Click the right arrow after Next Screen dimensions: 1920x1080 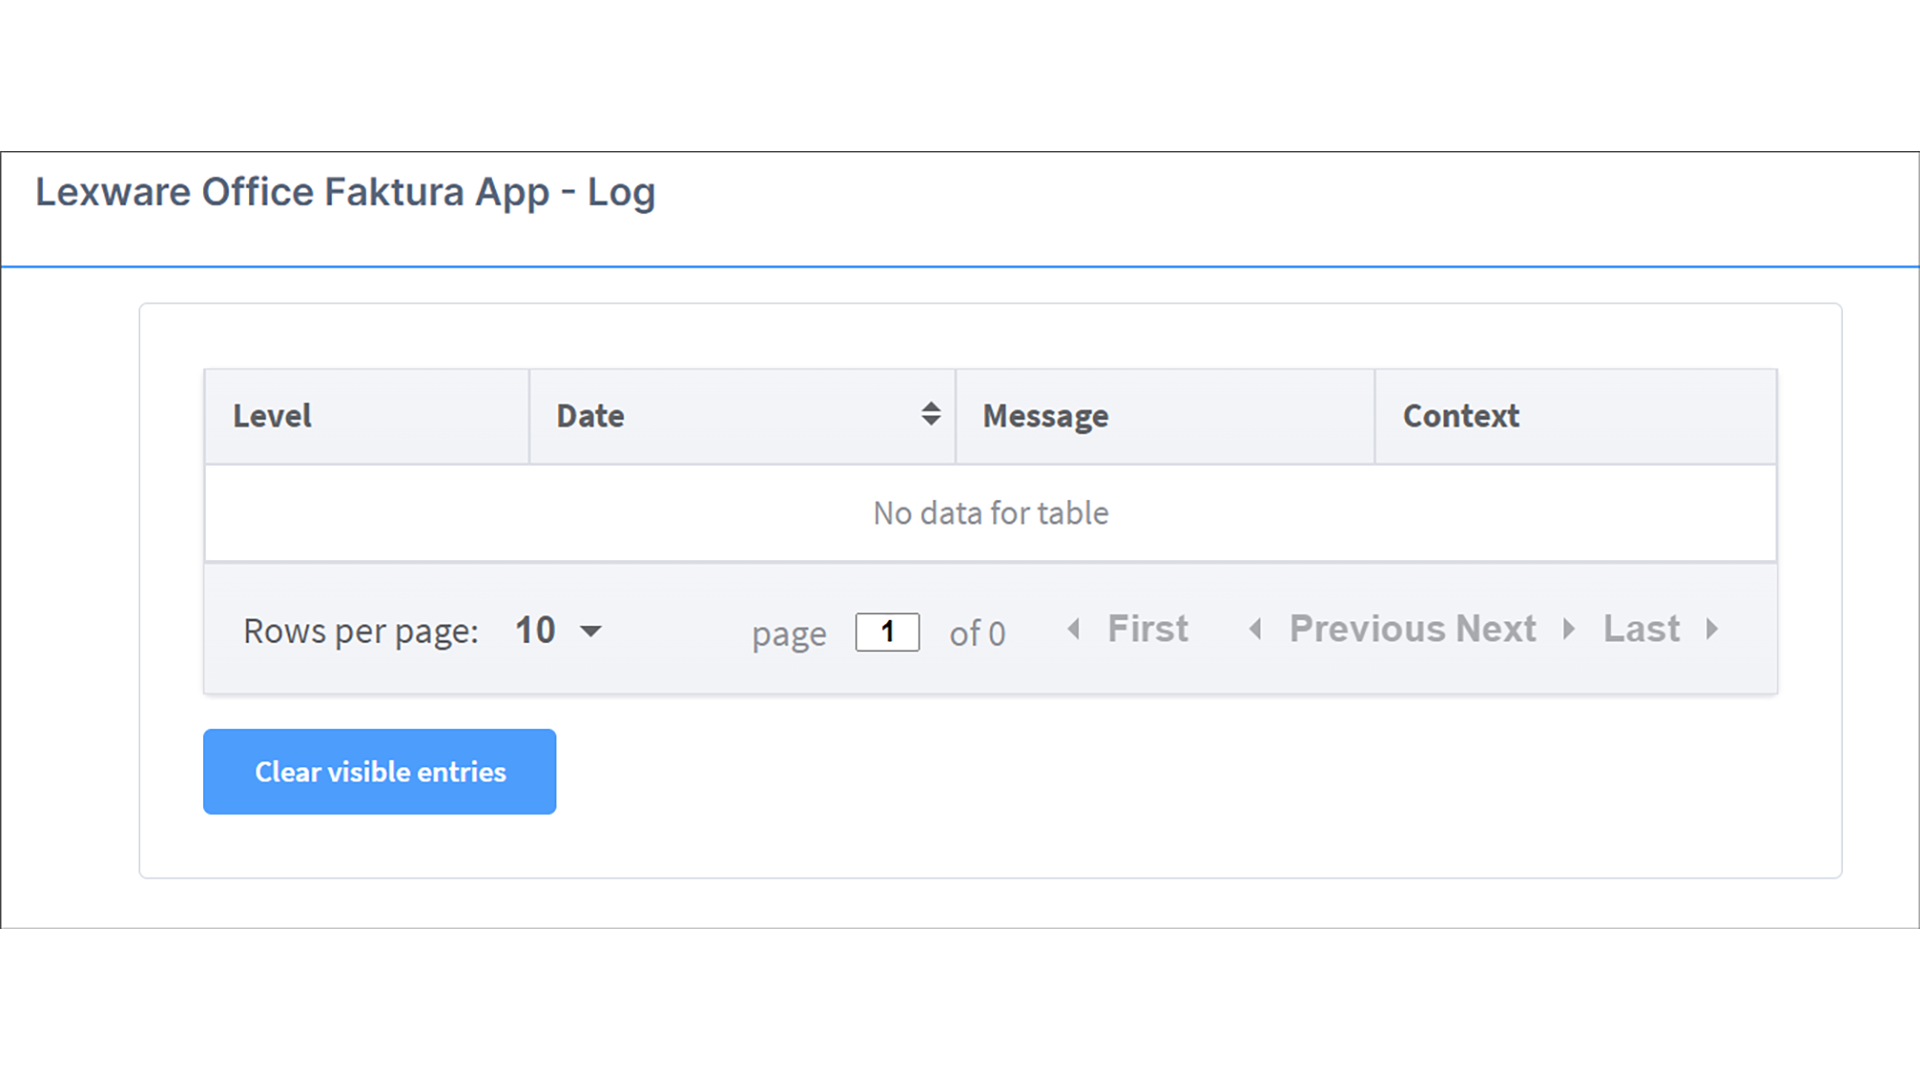pyautogui.click(x=1569, y=629)
